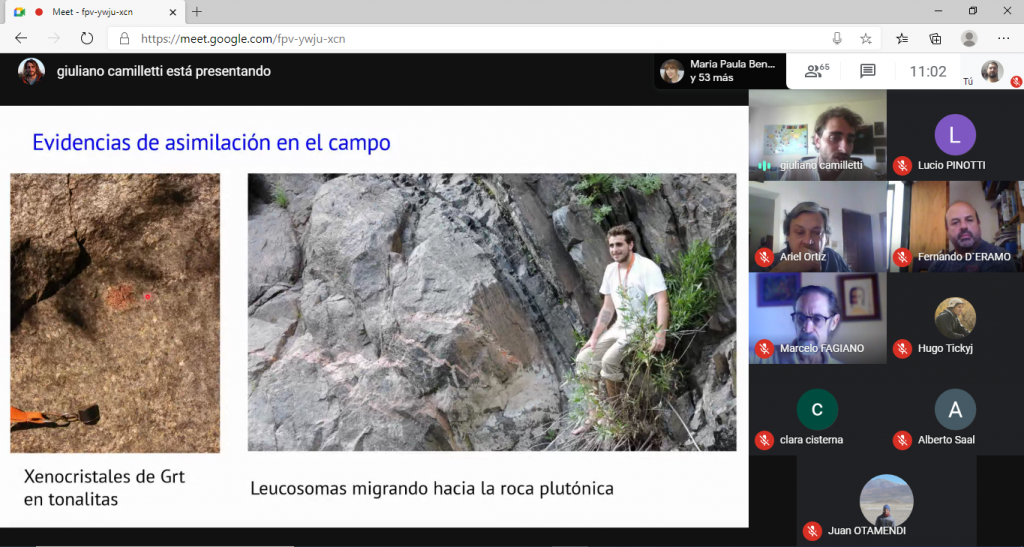Click slide title 'Evidencias de asimilación en el campo'
1024x547 pixels.
(x=212, y=142)
